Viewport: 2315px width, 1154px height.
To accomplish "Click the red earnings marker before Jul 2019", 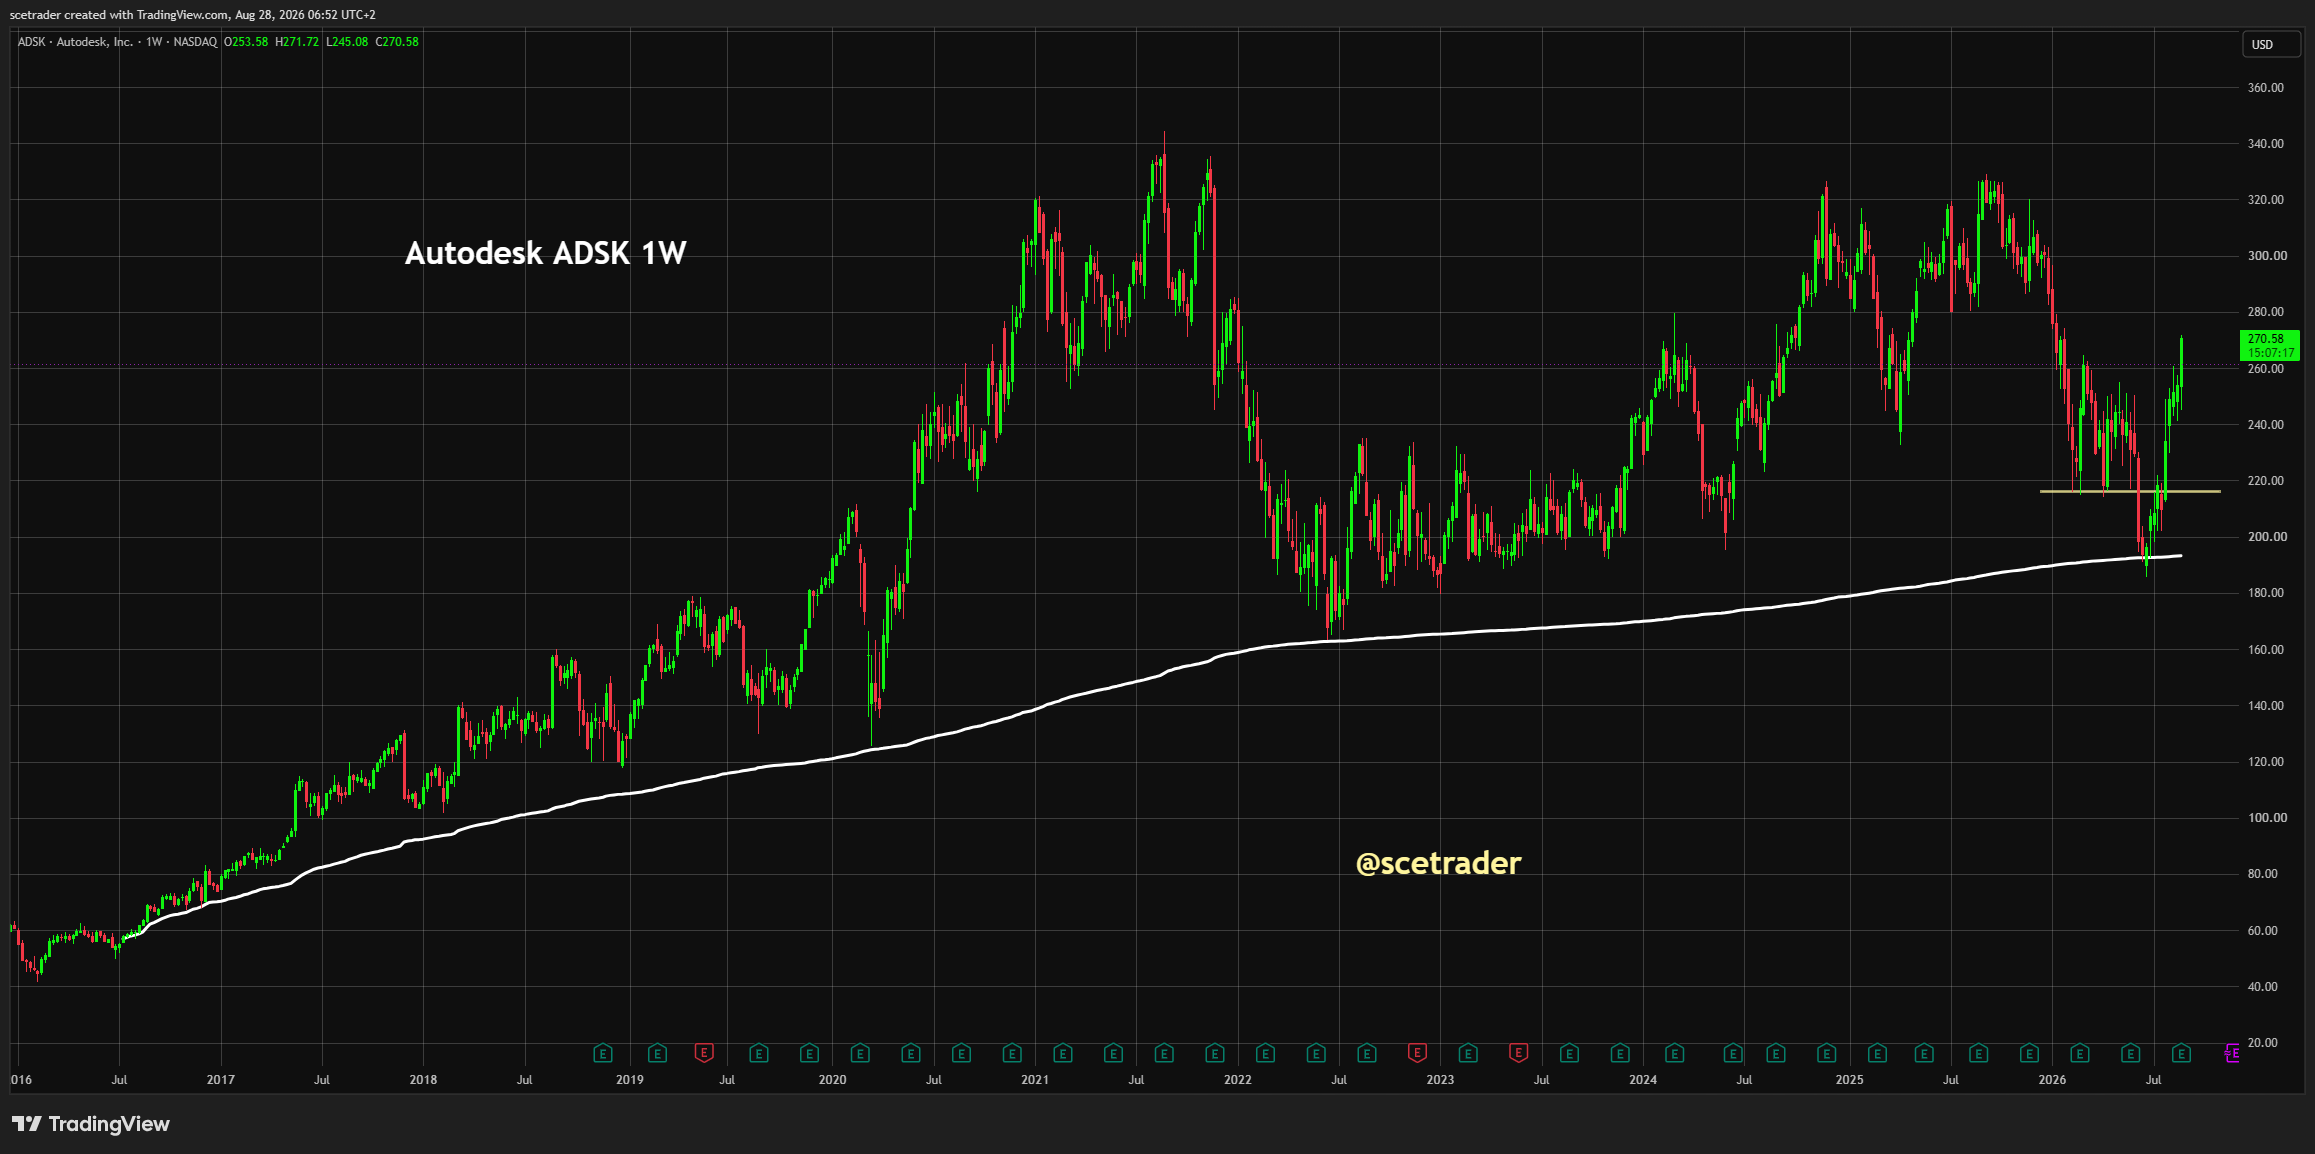I will [x=704, y=1053].
